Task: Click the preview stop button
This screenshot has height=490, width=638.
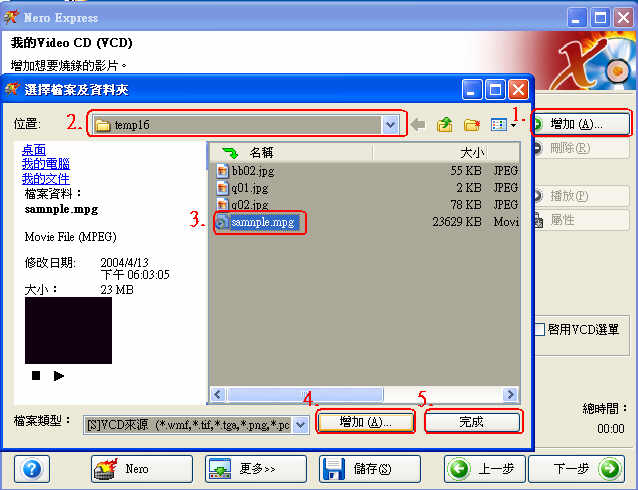Action: coord(36,376)
